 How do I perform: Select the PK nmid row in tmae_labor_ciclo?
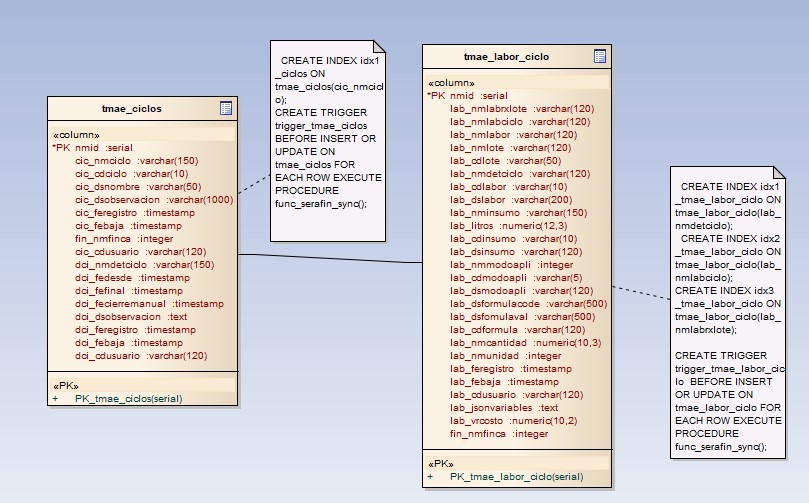click(468, 95)
